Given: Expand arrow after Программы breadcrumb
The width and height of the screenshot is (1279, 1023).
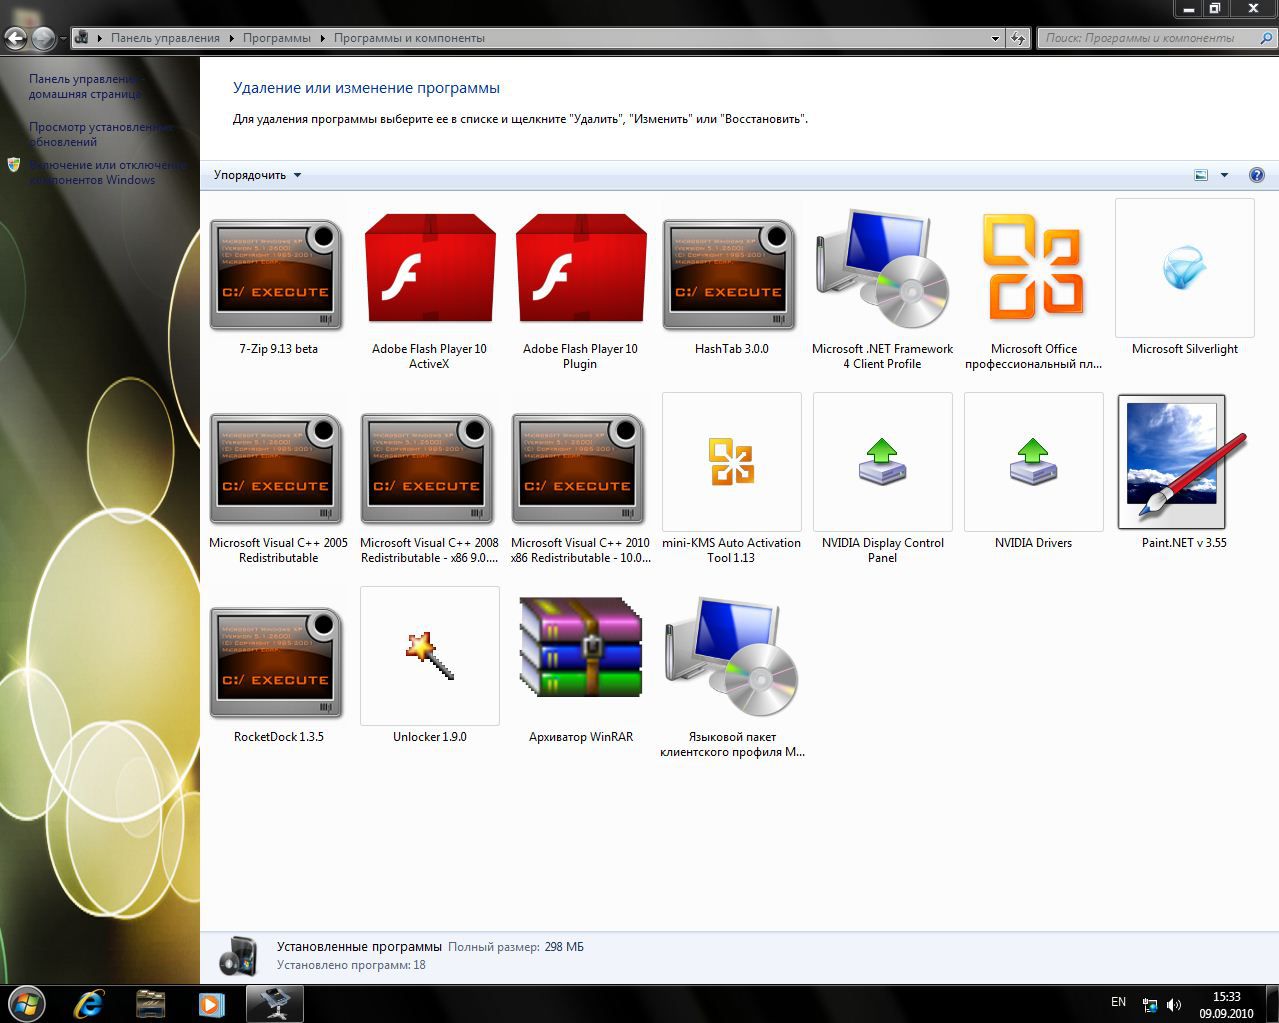Looking at the screenshot, I should pos(323,38).
